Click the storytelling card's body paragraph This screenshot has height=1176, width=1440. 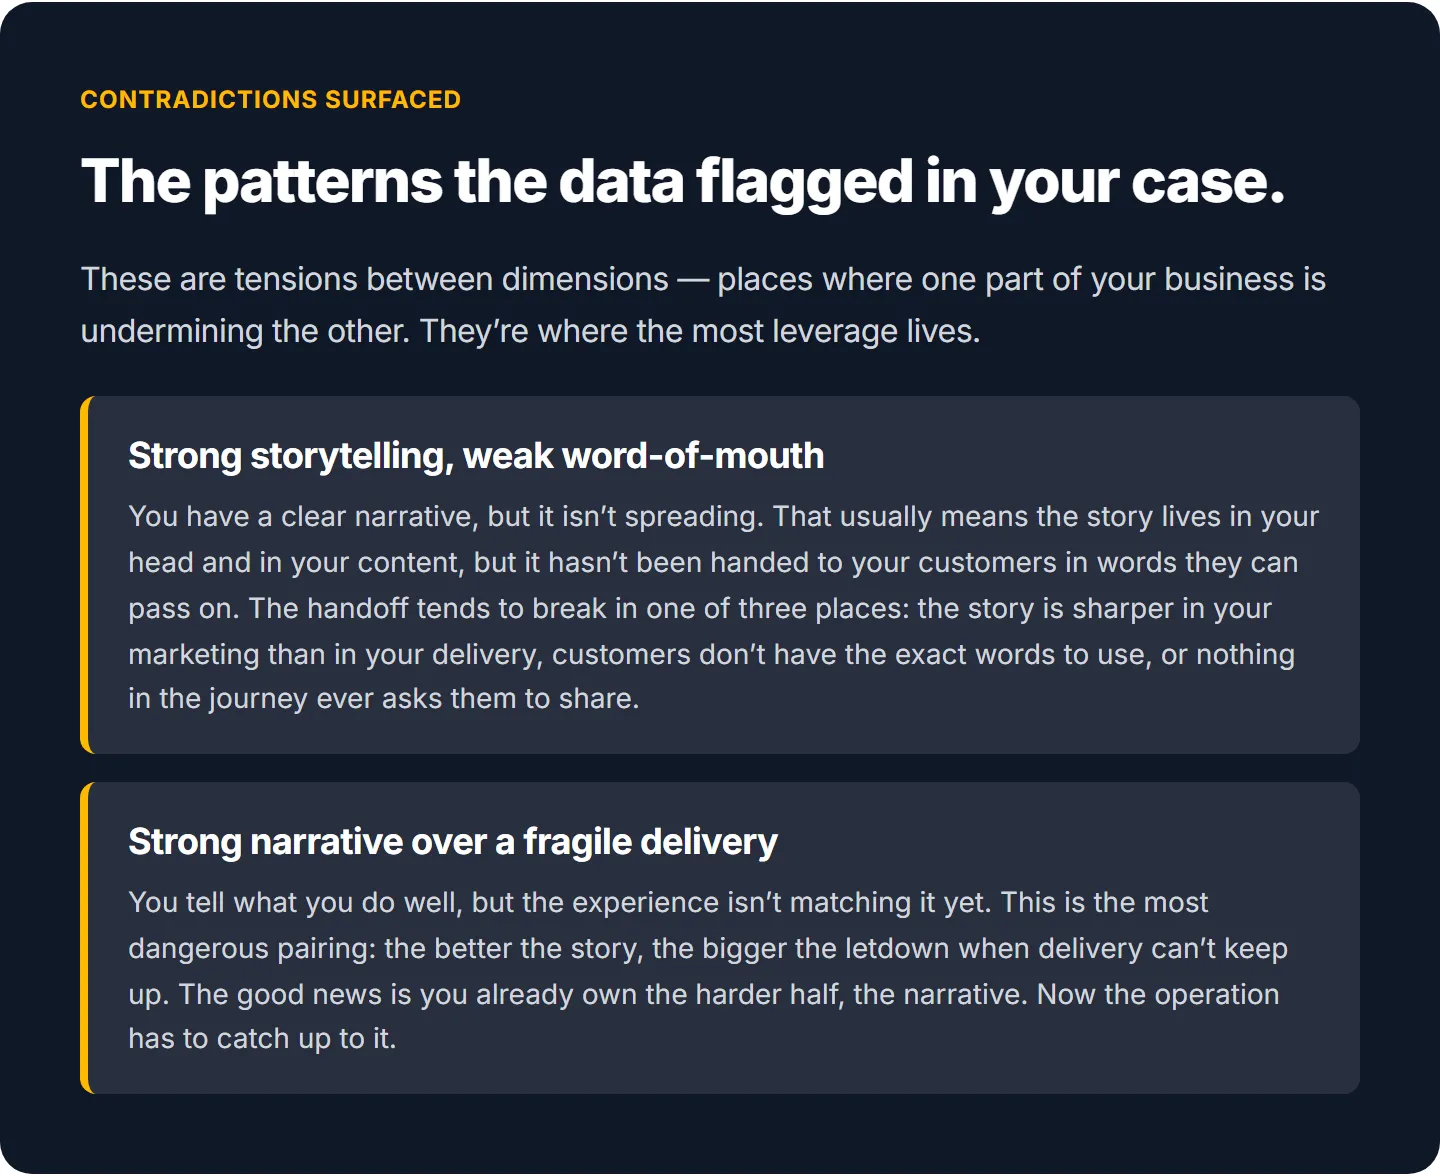tap(723, 607)
